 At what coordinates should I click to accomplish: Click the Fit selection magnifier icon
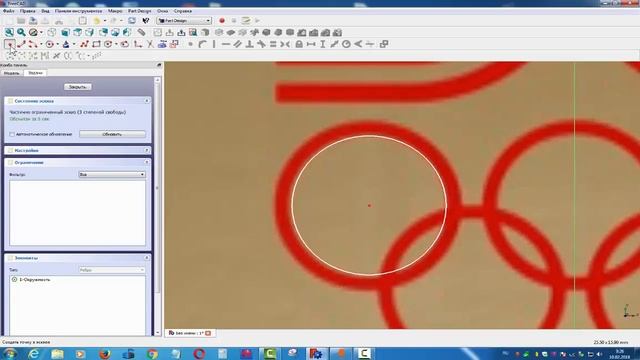pyautogui.click(x=21, y=32)
